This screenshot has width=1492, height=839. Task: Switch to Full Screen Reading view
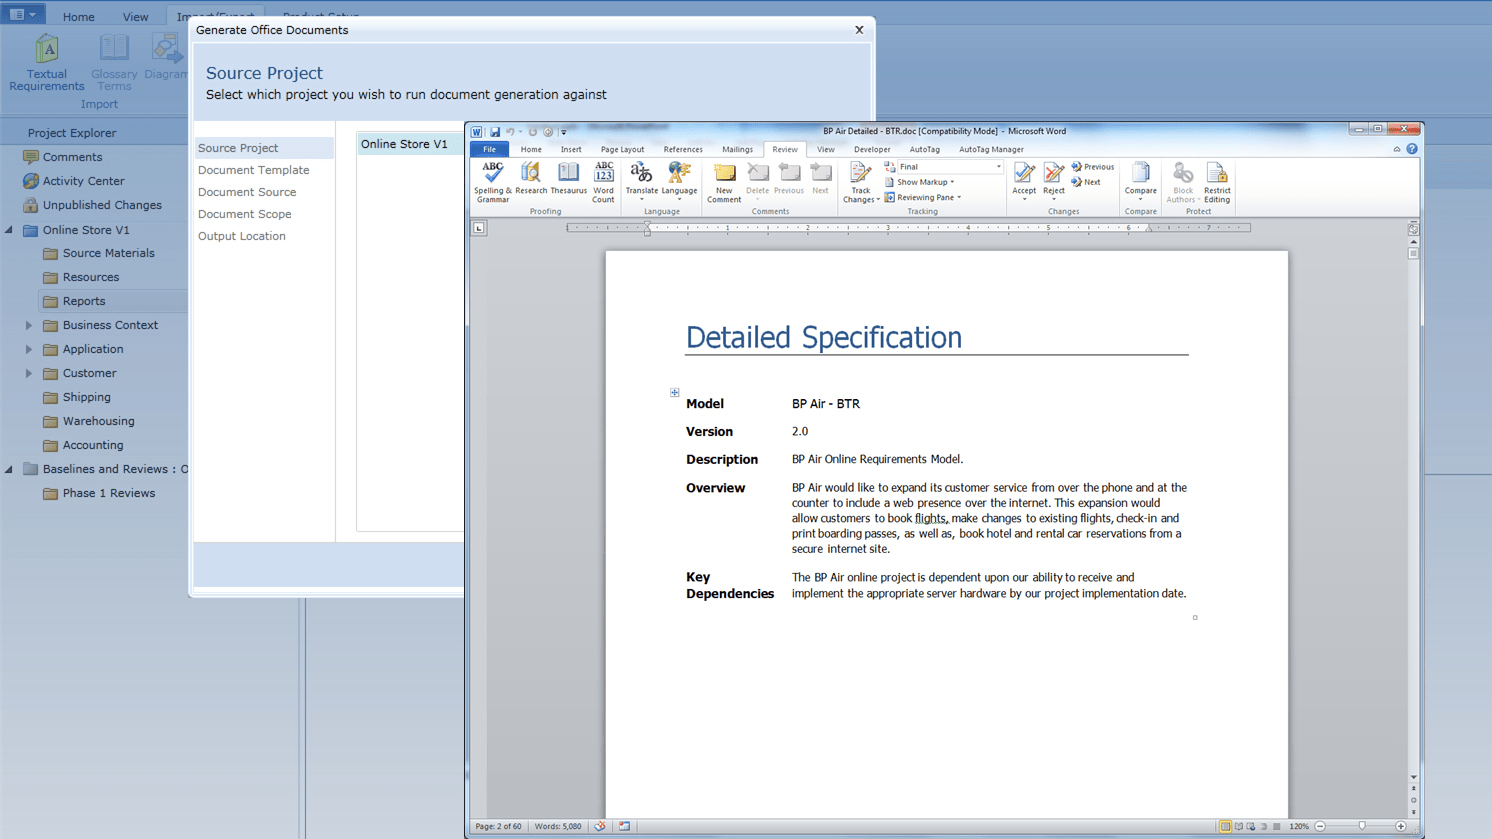click(1239, 826)
